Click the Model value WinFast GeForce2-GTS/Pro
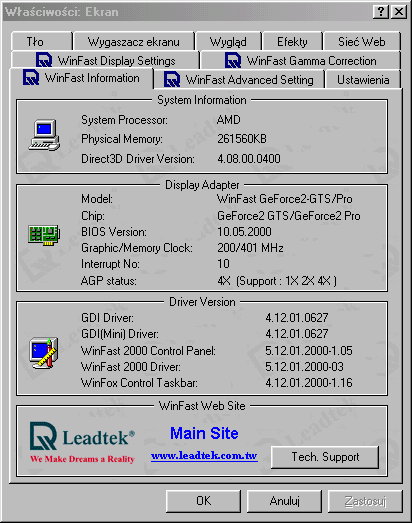Image resolution: width=412 pixels, height=523 pixels. tap(285, 199)
